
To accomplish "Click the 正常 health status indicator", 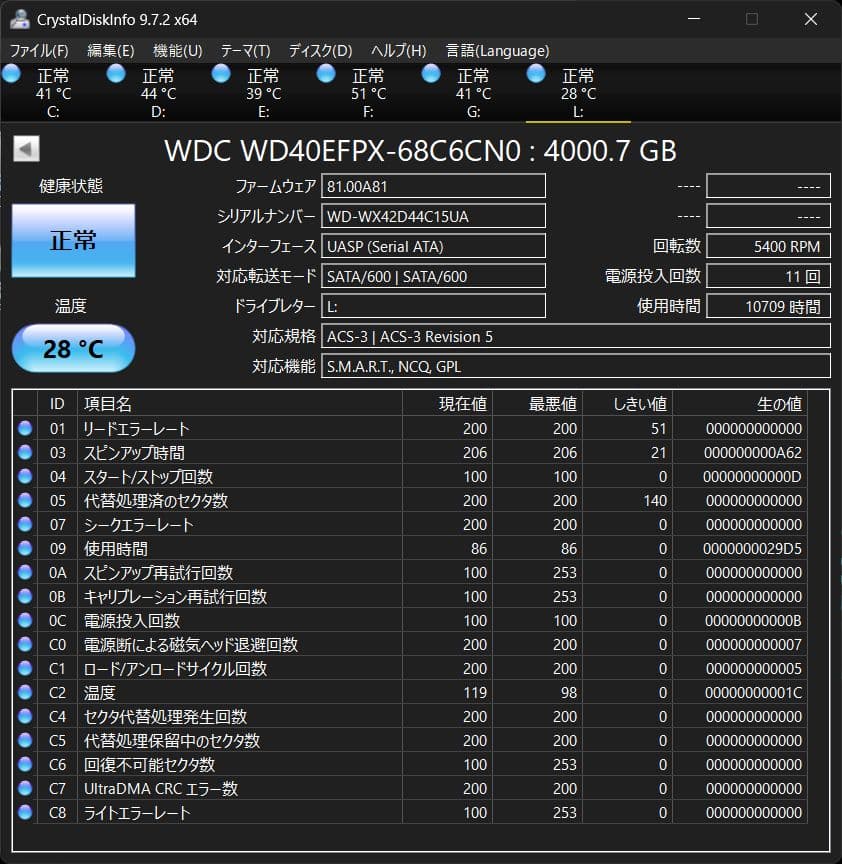I will [x=72, y=239].
